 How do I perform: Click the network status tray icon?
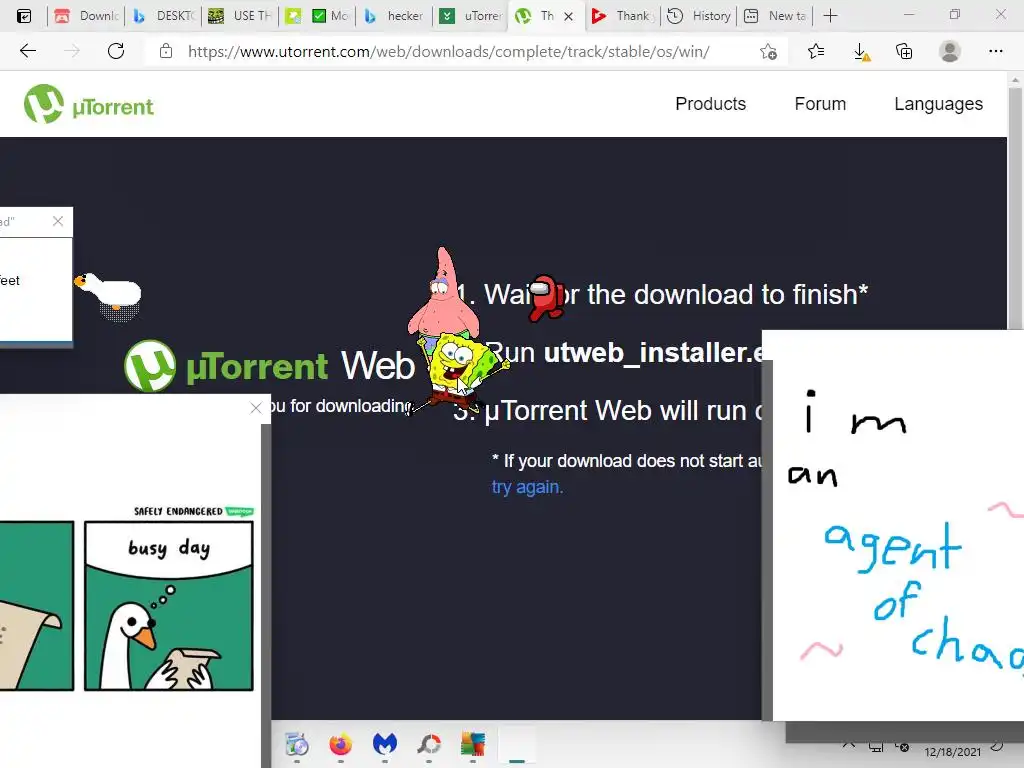(x=876, y=746)
